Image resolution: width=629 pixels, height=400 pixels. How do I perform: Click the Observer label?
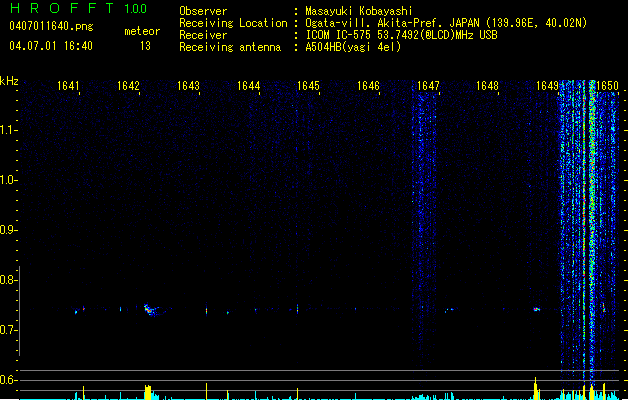203,11
